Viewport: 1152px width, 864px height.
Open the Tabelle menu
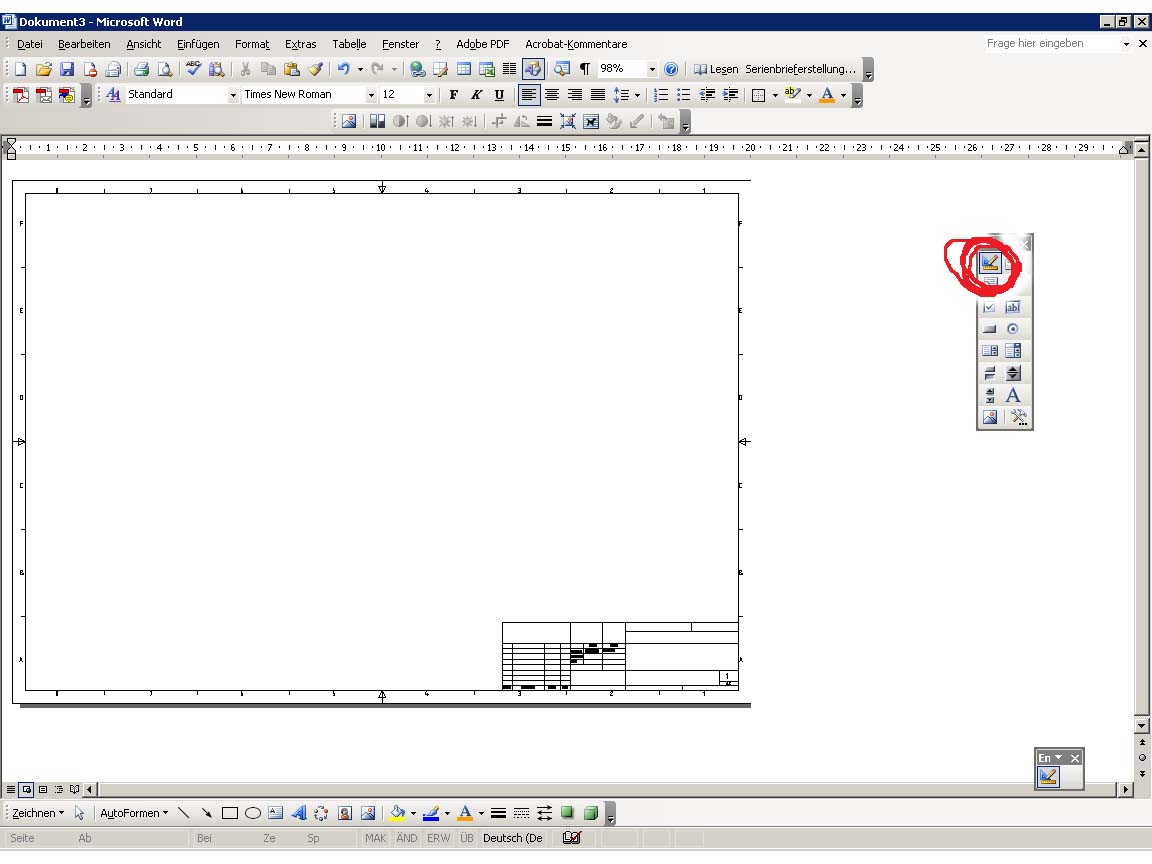pyautogui.click(x=349, y=44)
